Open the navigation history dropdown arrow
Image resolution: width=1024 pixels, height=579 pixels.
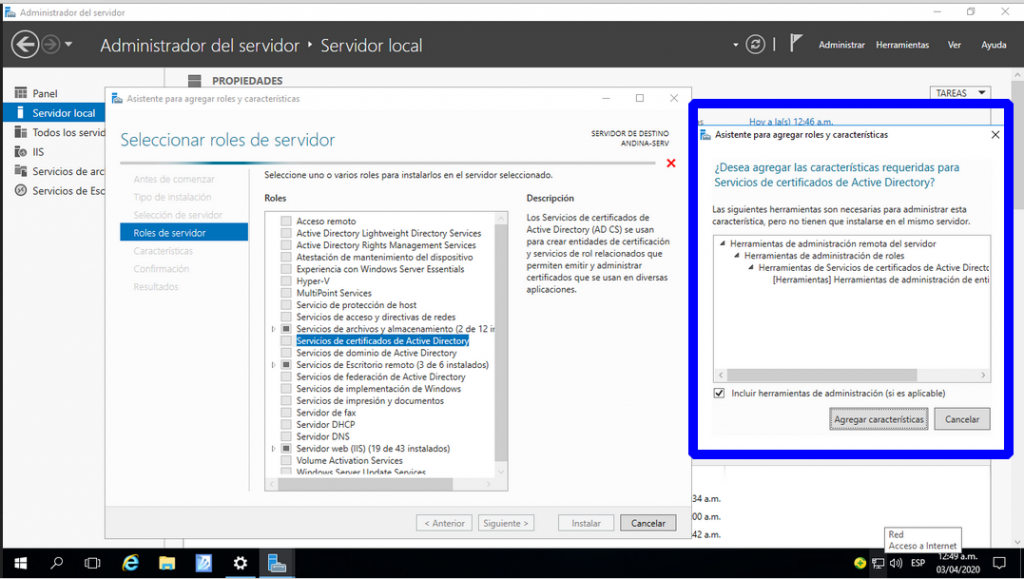coord(69,45)
